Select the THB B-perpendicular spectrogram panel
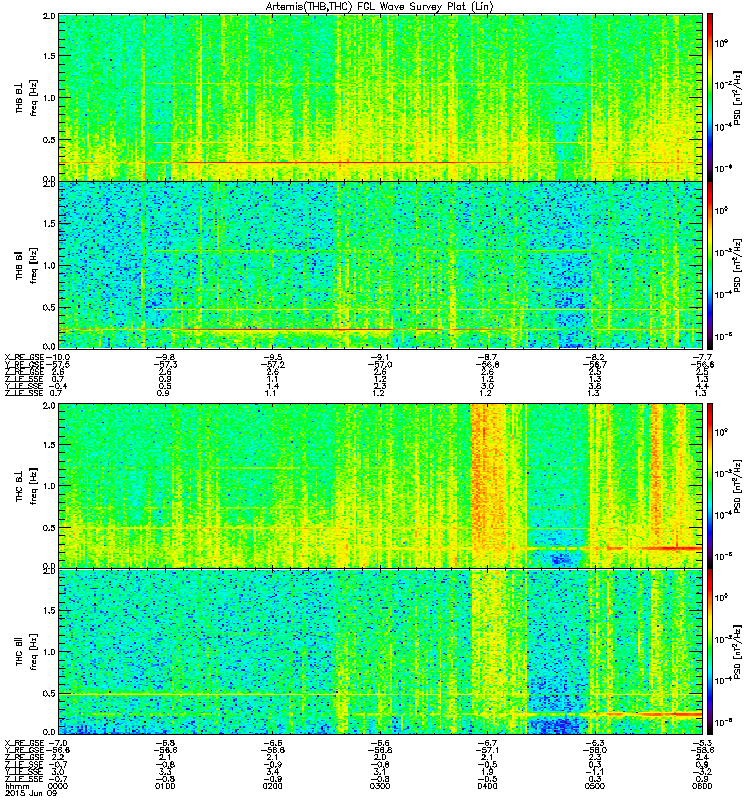 [x=381, y=97]
